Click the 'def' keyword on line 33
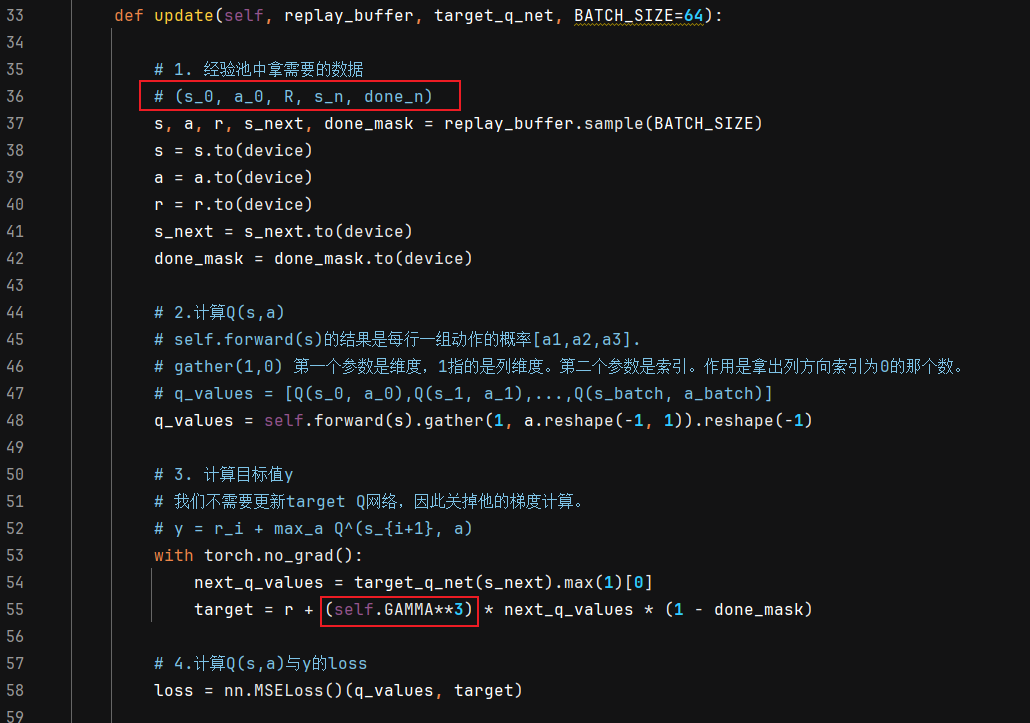This screenshot has height=723, width=1030. [x=129, y=15]
